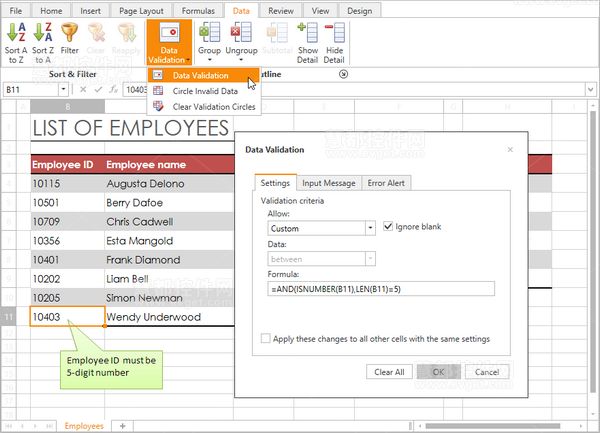This screenshot has height=433, width=600.
Task: Open the Allow Custom dropdown
Action: [x=370, y=228]
